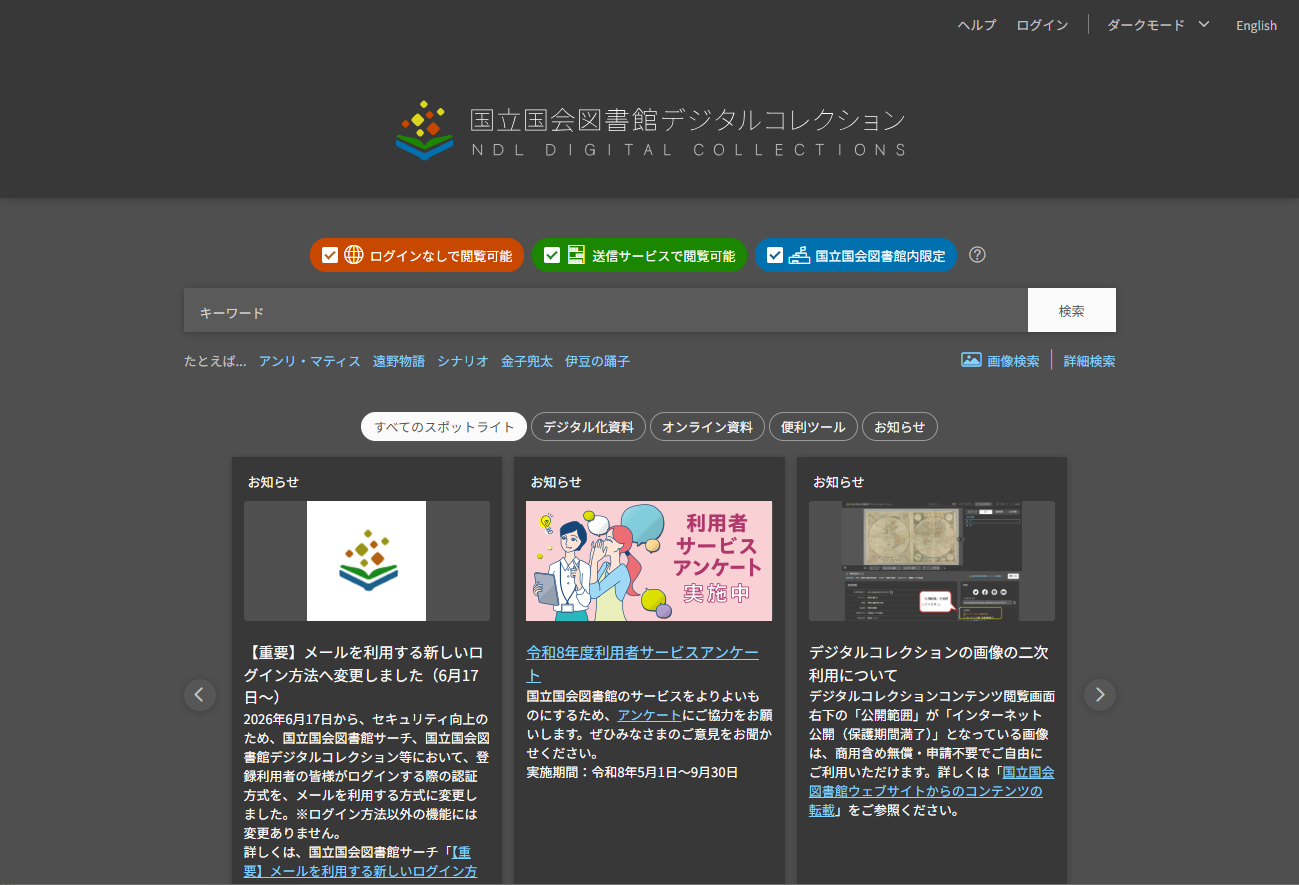Open 【重要】メールを利用する新しいログイン方法 link

tap(360, 861)
